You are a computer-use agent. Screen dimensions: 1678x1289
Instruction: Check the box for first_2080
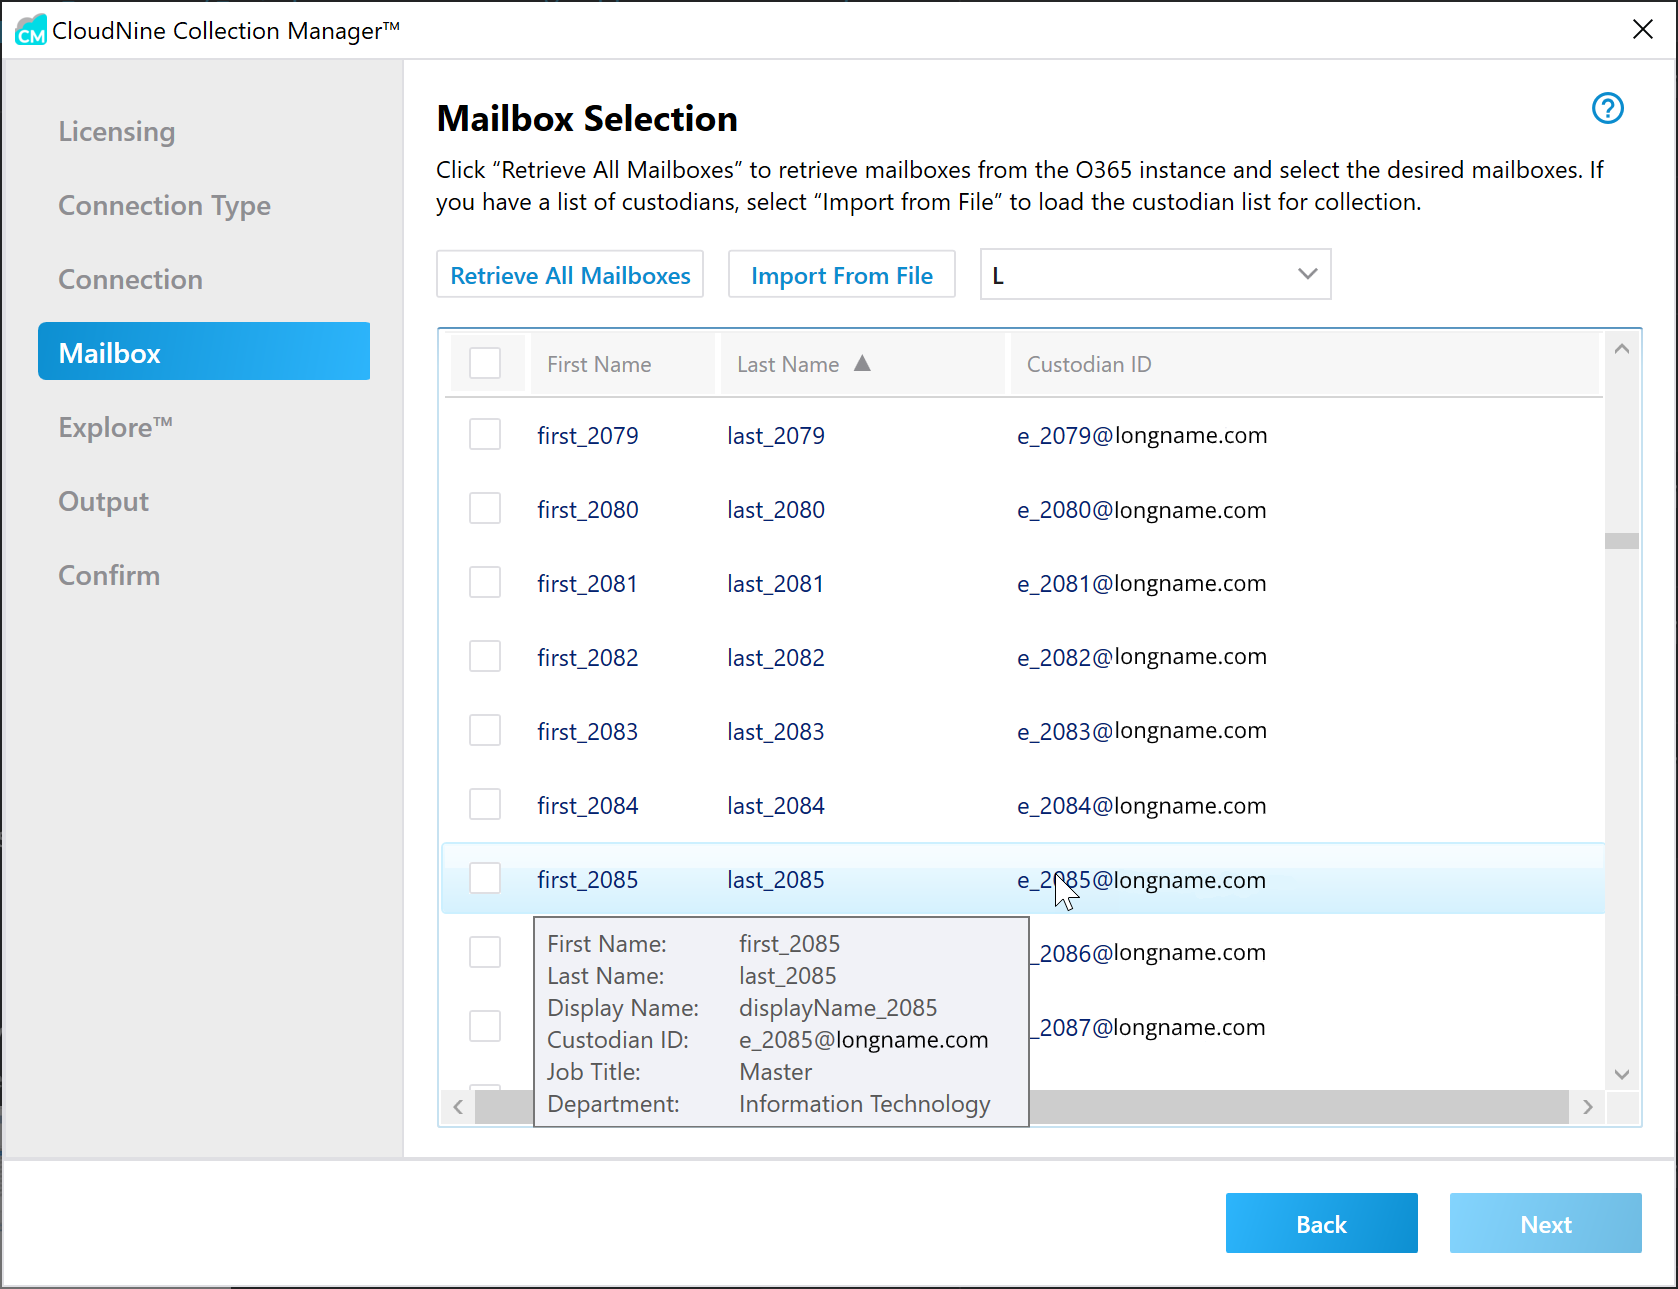(x=485, y=509)
